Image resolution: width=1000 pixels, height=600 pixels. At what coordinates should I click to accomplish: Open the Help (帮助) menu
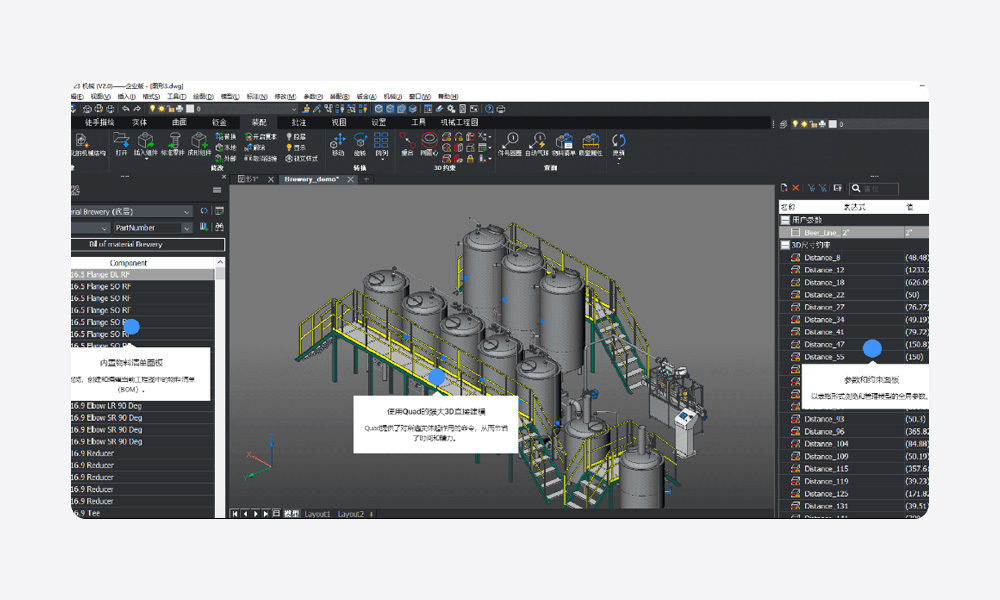click(448, 96)
